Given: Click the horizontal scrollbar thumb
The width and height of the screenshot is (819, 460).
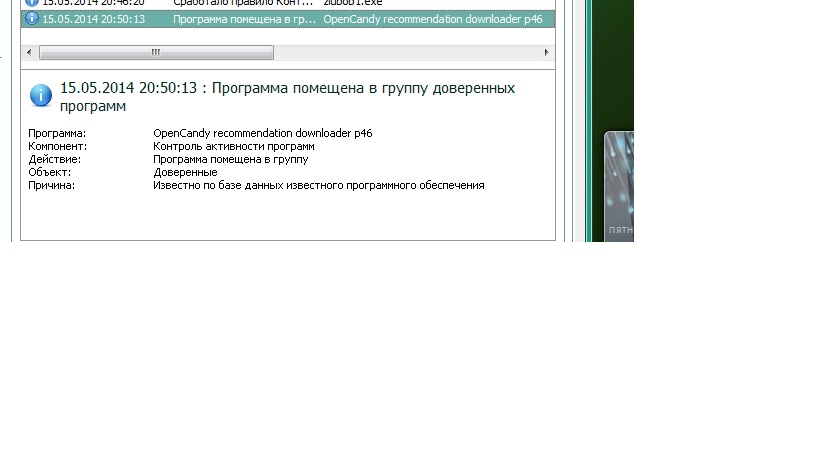Looking at the screenshot, I should [156, 52].
